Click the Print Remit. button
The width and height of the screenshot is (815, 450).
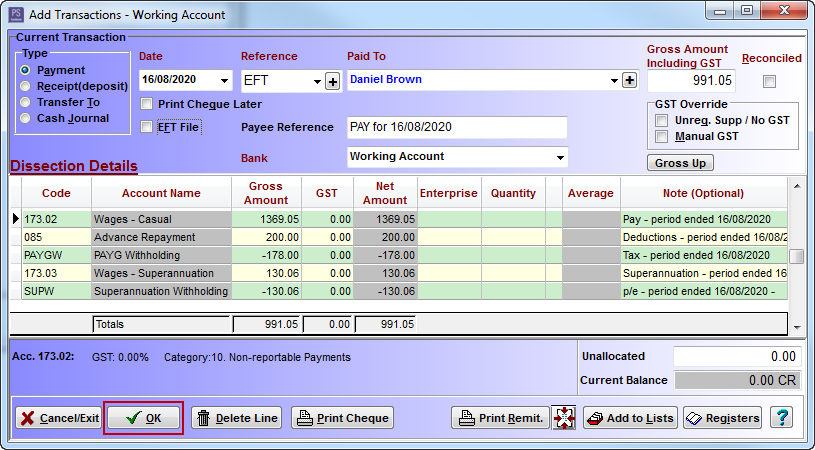click(501, 418)
